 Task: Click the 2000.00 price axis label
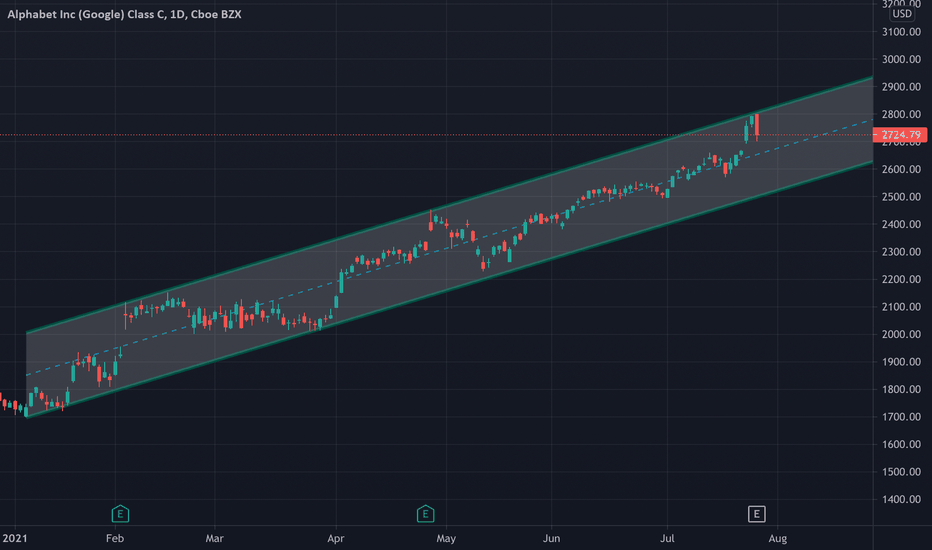pos(901,334)
